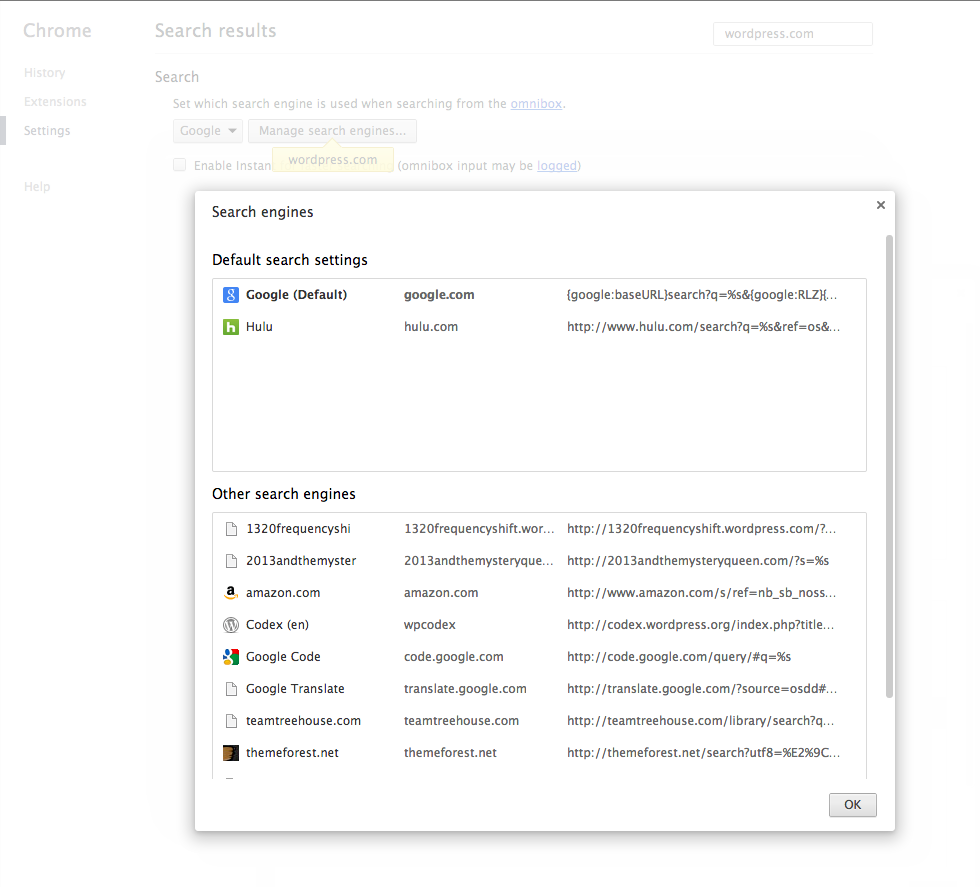The width and height of the screenshot is (980, 887).
Task: Click the settings search field containing wordpress.com
Action: (x=792, y=34)
